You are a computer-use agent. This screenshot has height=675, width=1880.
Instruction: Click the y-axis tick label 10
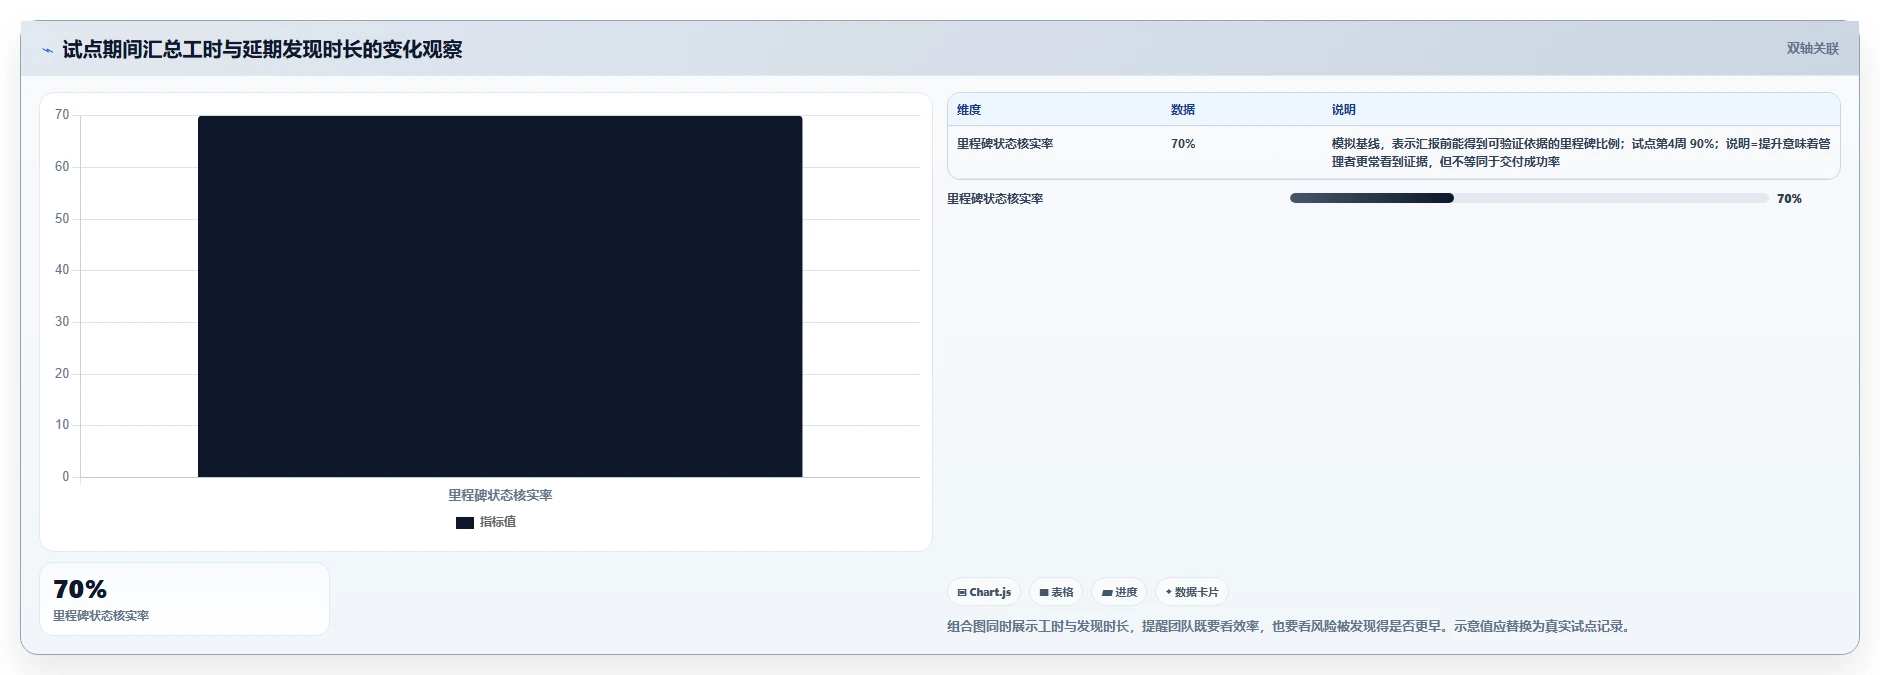coord(62,425)
